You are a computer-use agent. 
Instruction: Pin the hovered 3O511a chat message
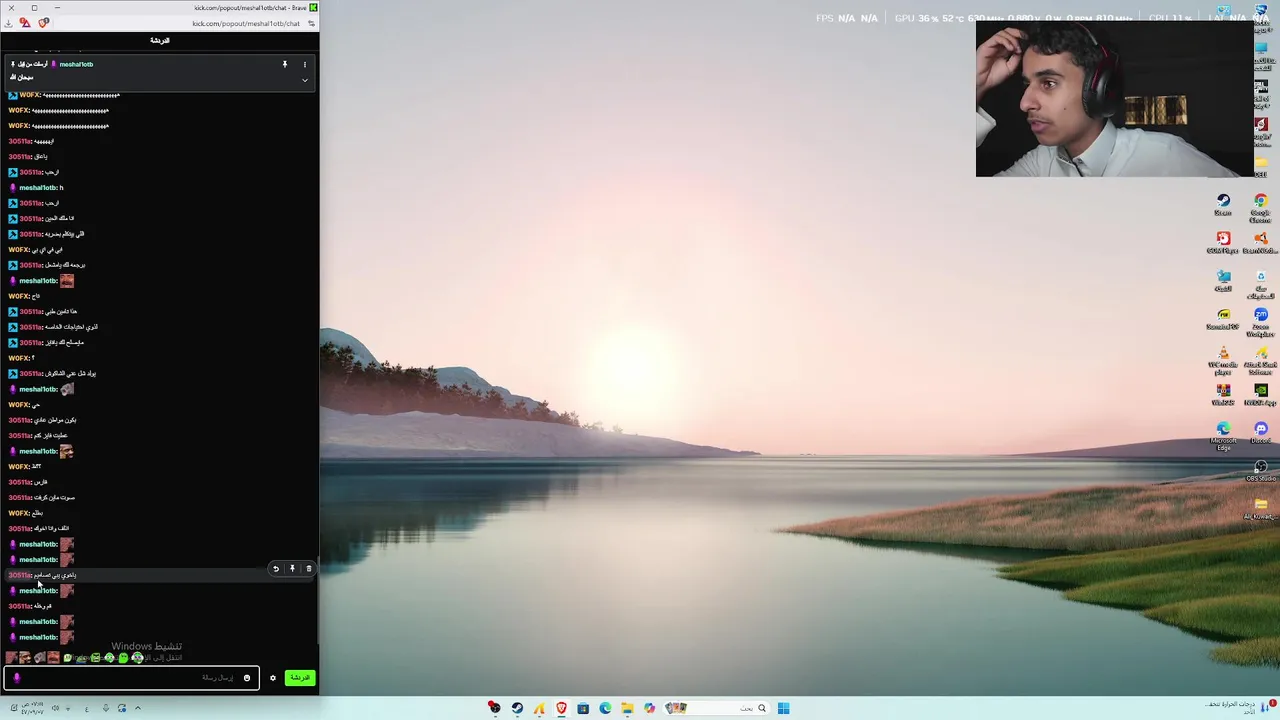[292, 568]
